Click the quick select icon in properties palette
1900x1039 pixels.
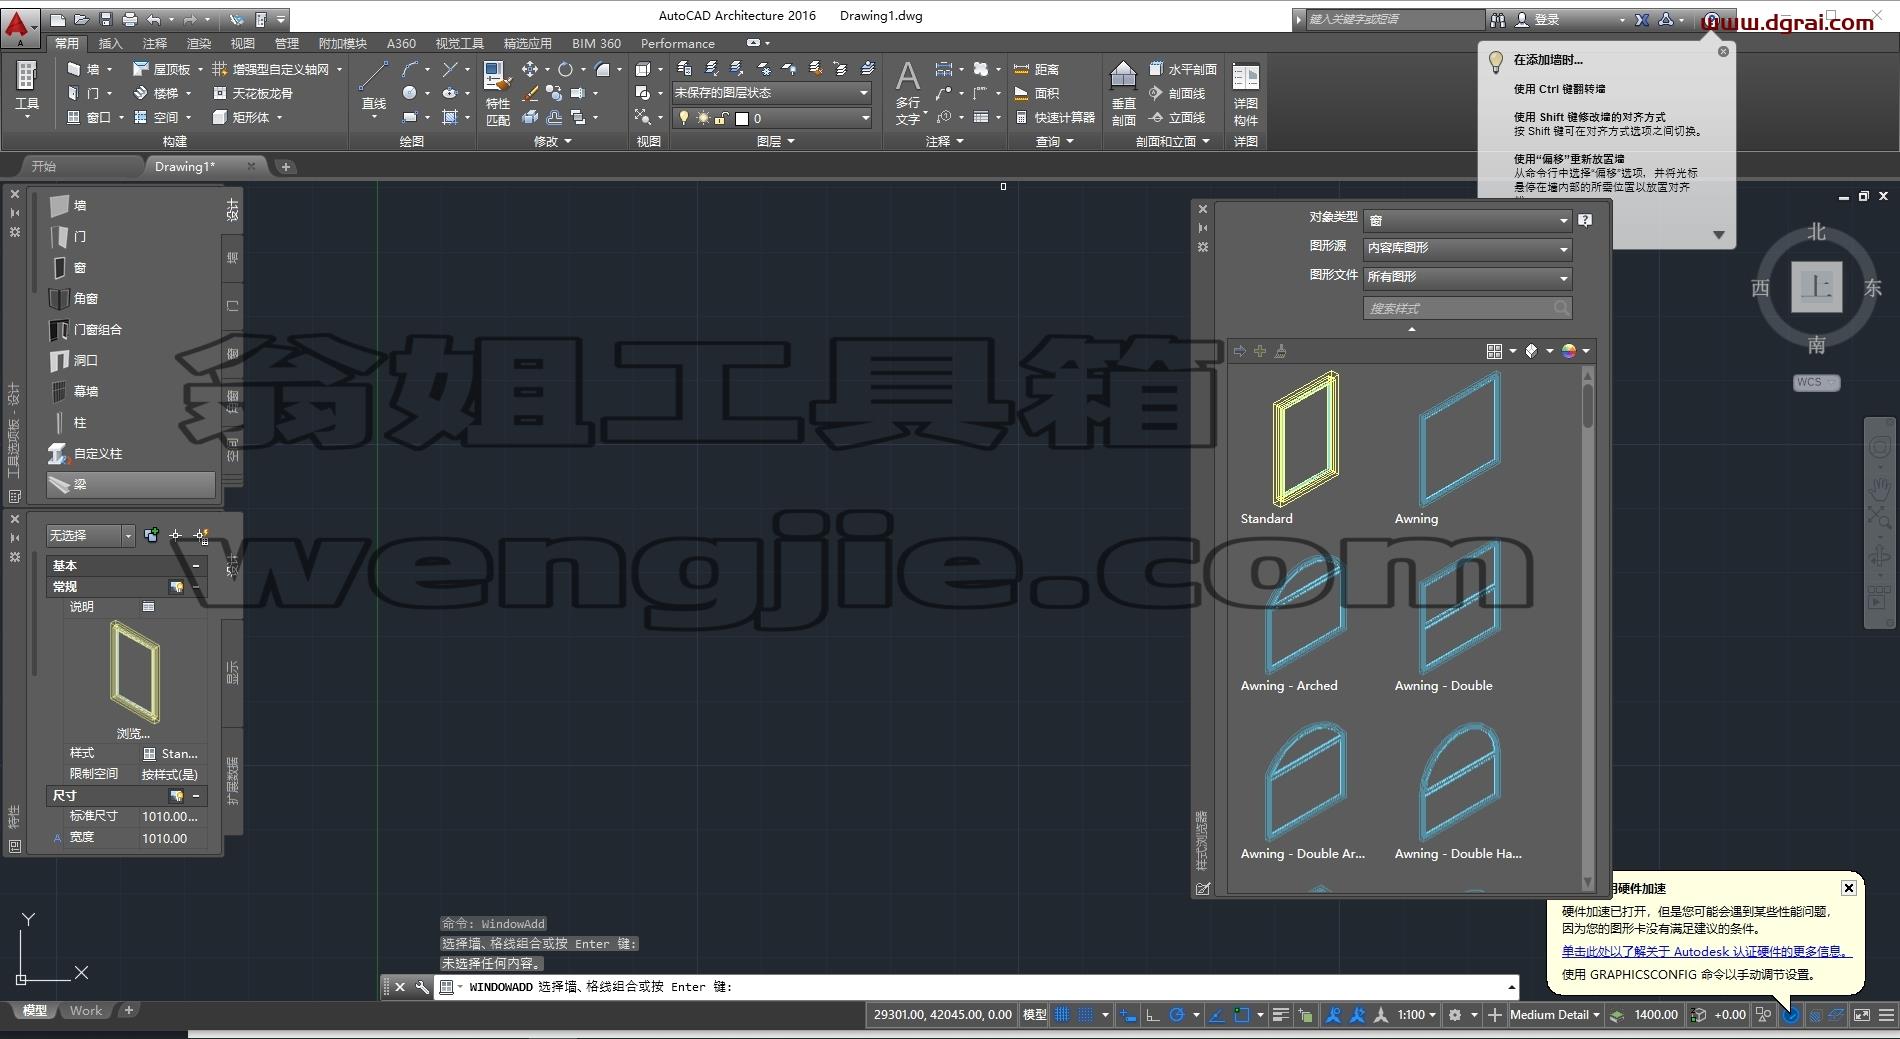click(200, 535)
